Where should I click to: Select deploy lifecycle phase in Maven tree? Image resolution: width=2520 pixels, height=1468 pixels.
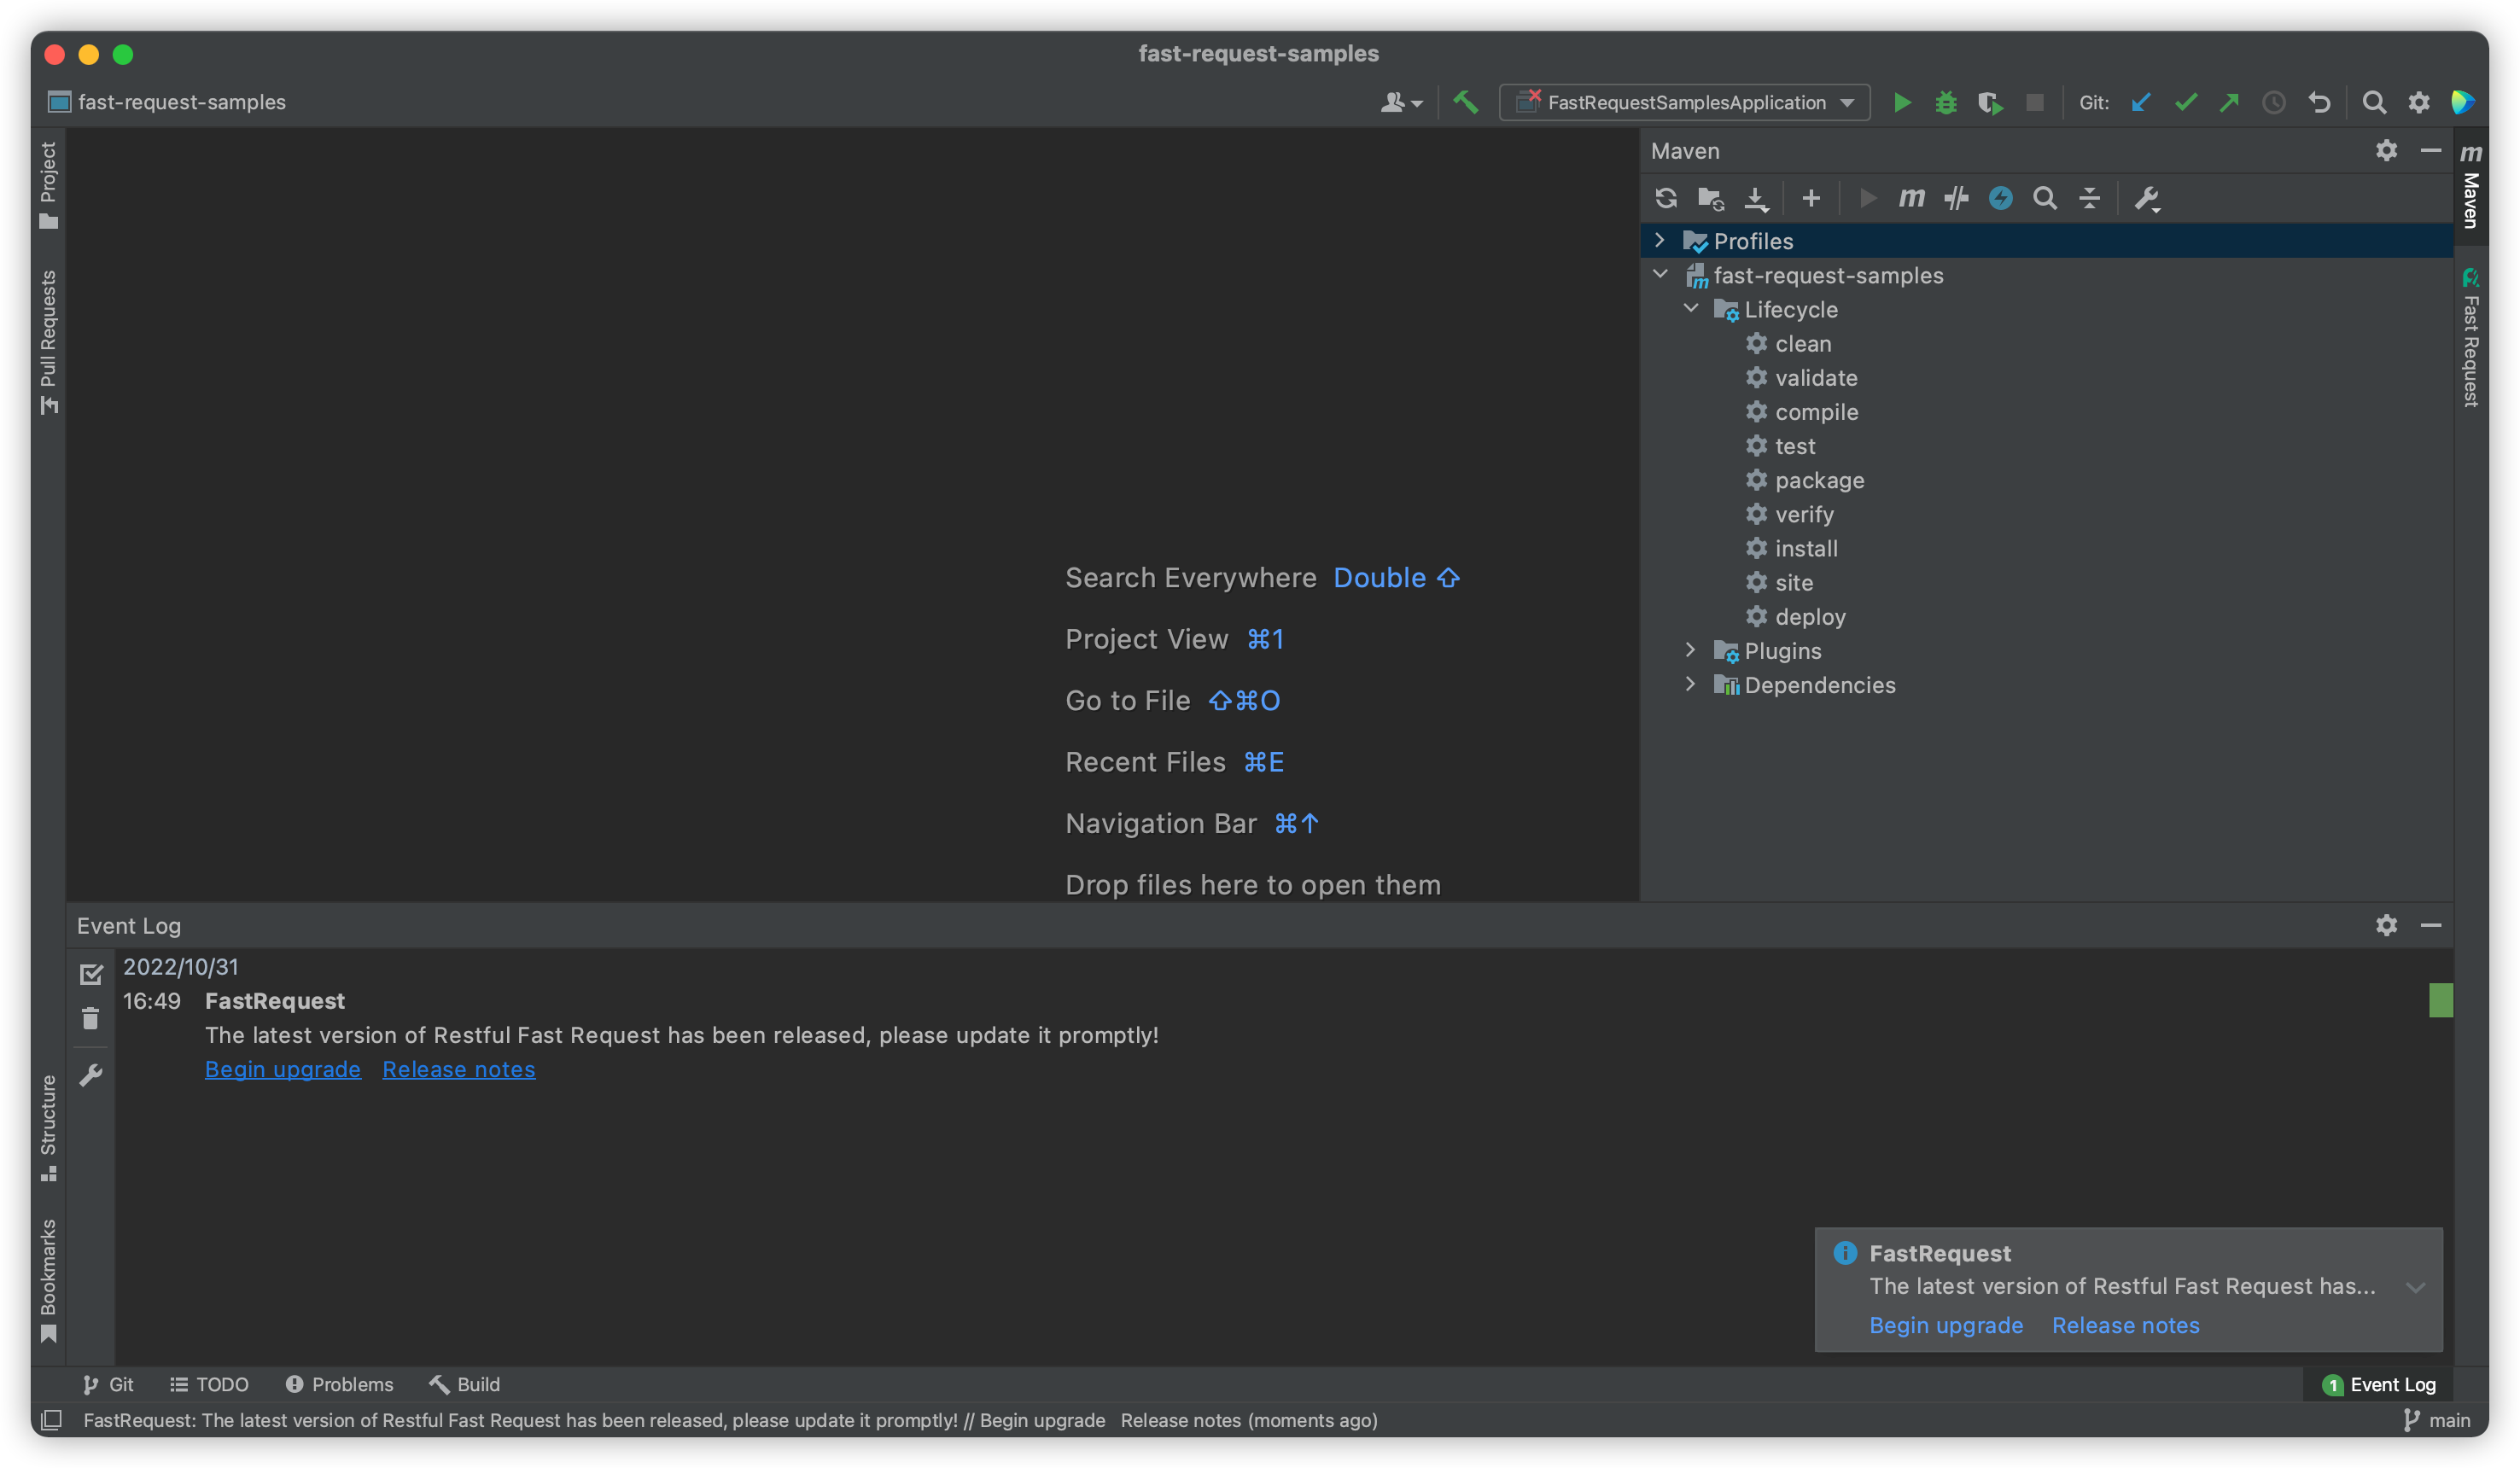(1809, 615)
